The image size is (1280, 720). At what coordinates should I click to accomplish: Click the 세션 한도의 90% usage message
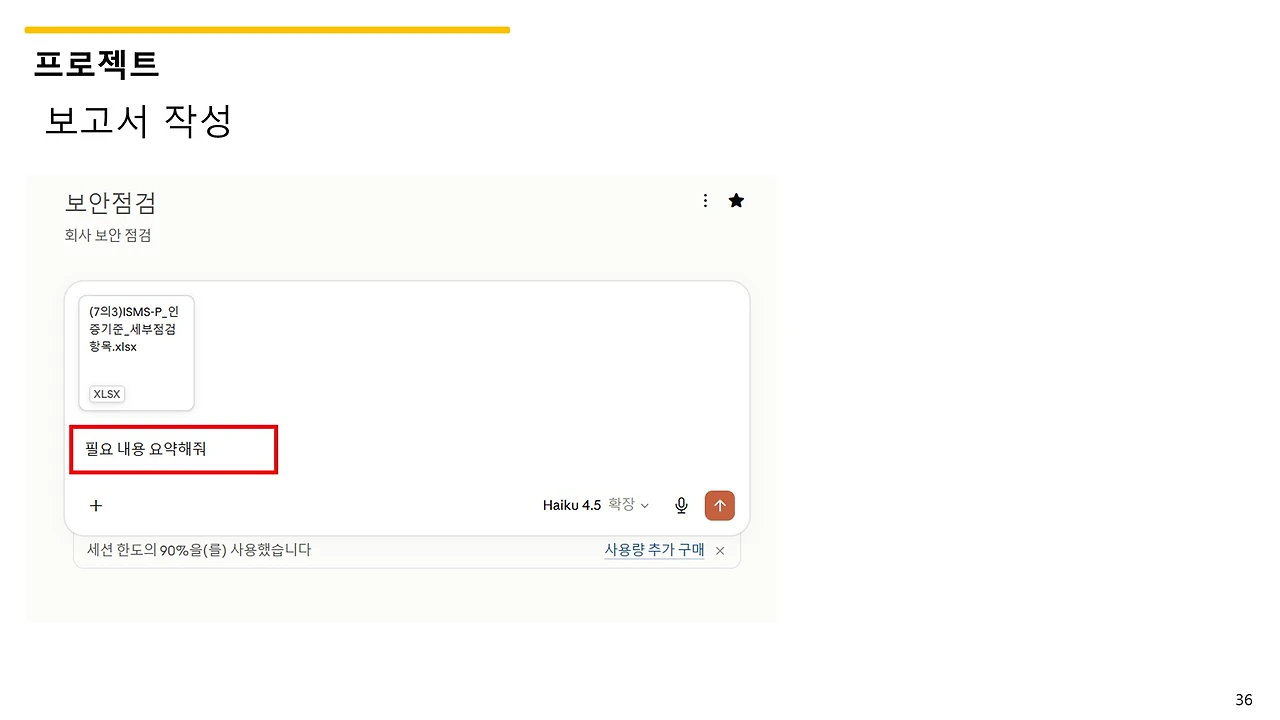click(x=199, y=550)
